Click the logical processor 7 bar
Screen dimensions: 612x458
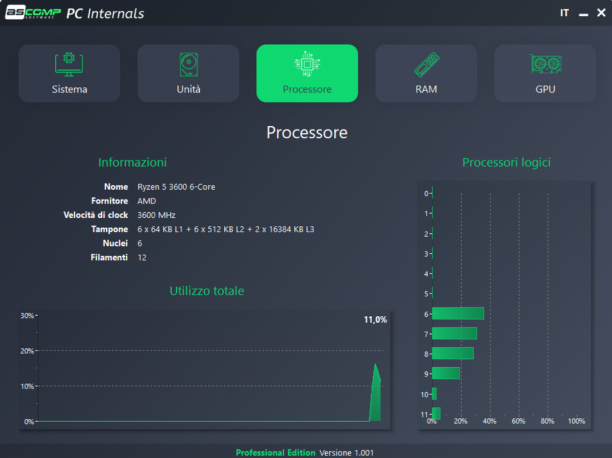(x=455, y=333)
